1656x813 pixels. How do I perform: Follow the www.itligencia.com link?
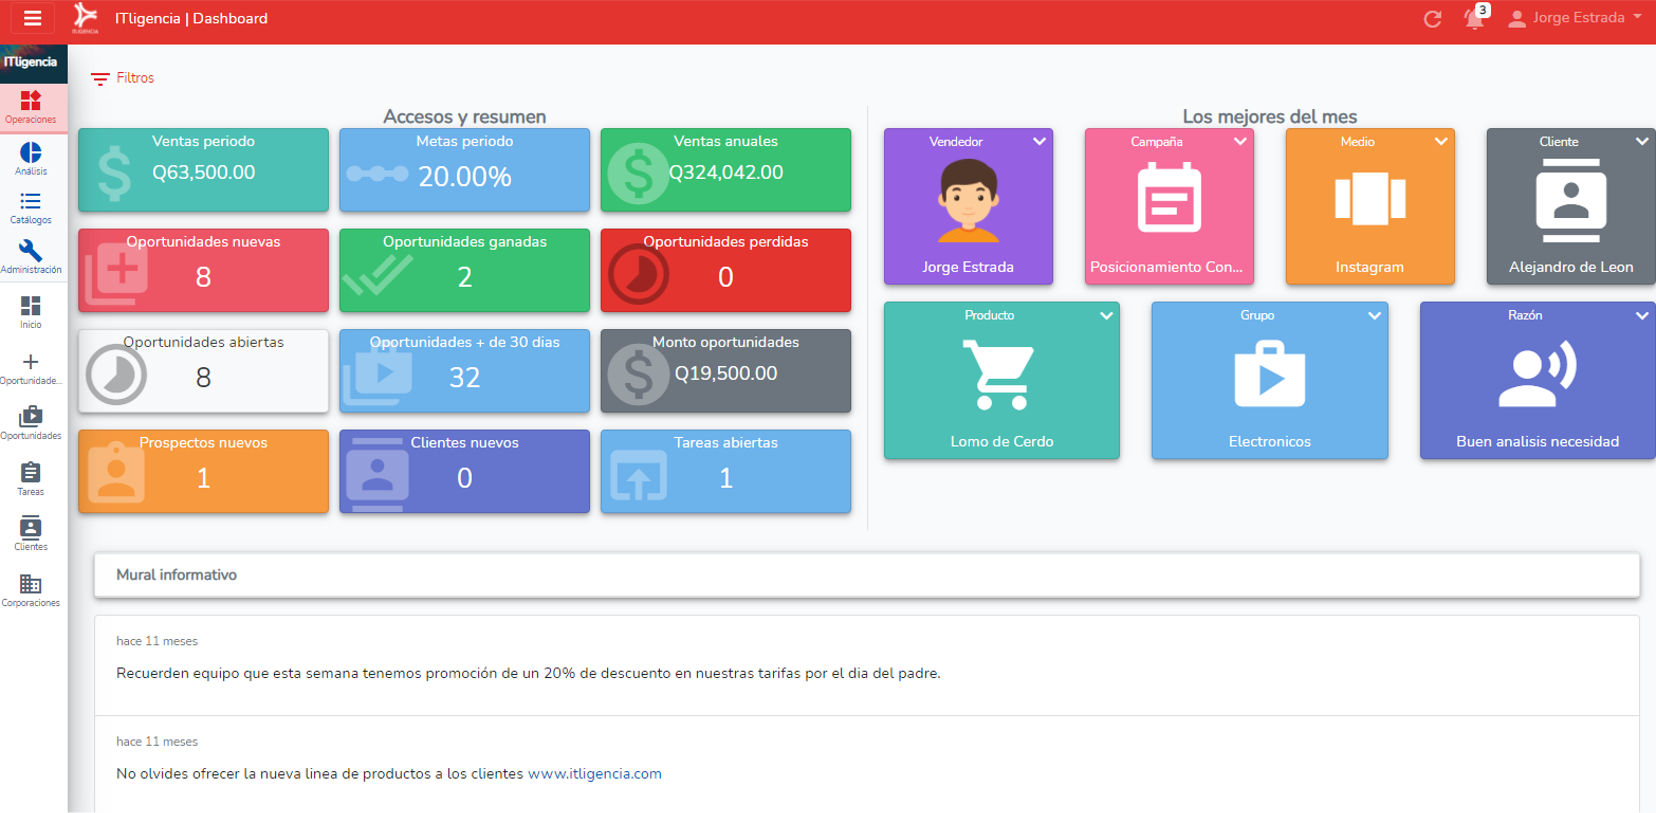594,774
